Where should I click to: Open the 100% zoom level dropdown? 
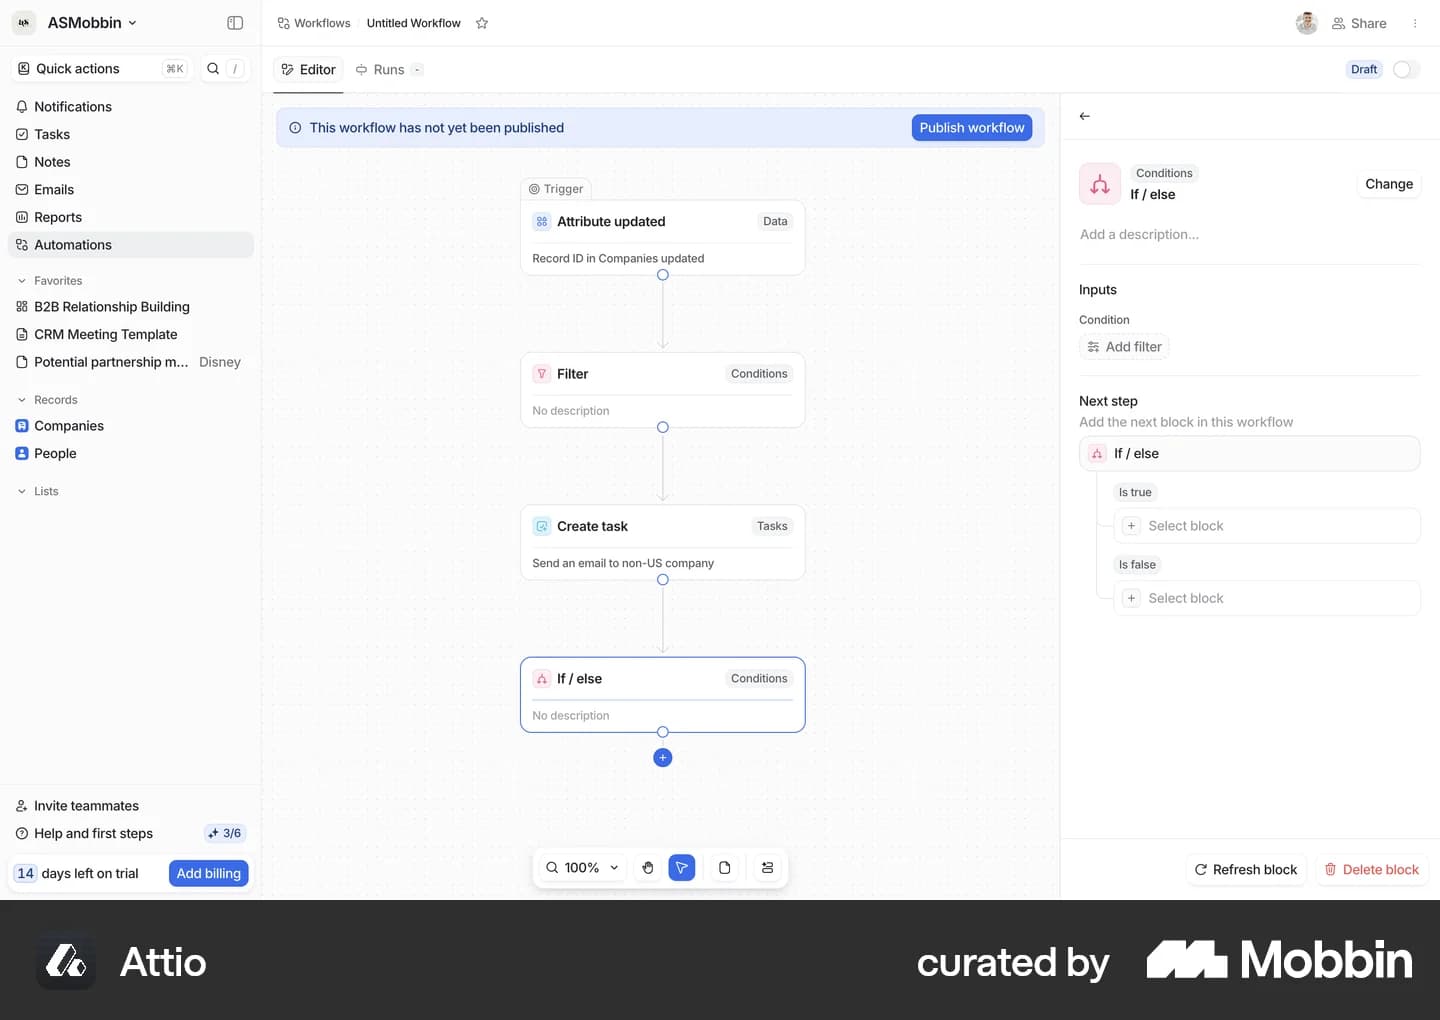pyautogui.click(x=582, y=868)
